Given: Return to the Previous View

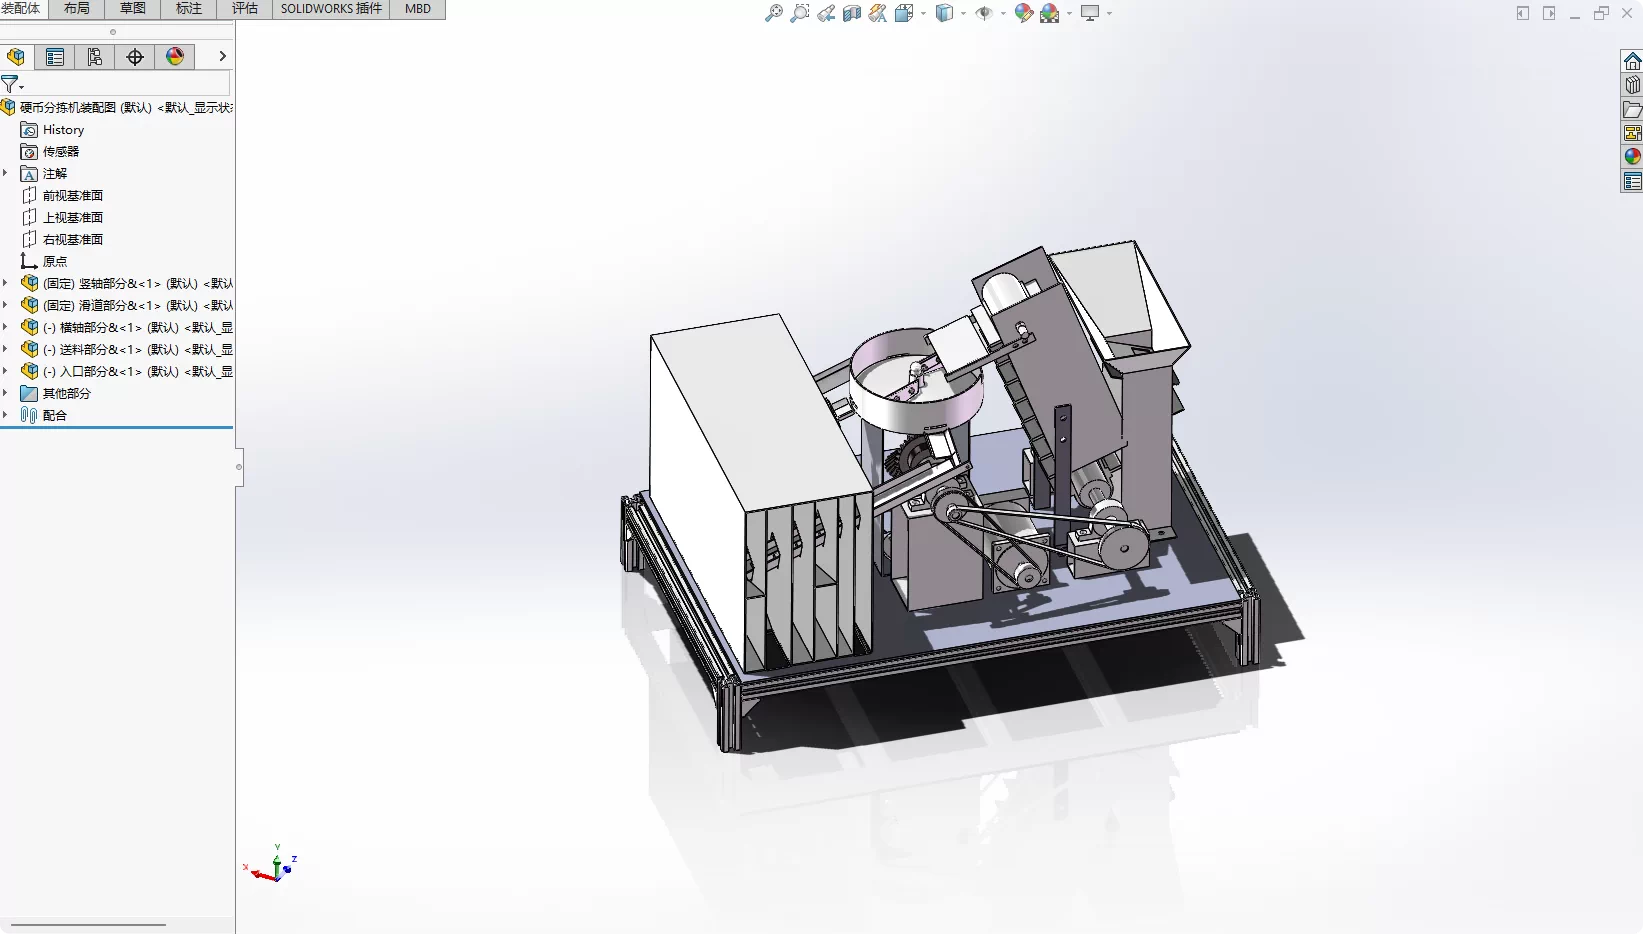Looking at the screenshot, I should point(826,13).
